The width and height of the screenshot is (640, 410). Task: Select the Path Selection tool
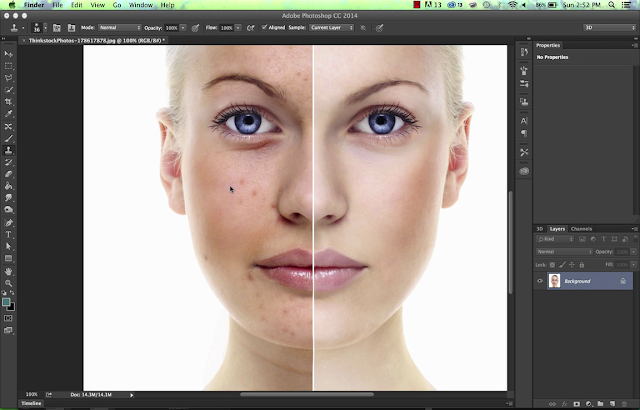pyautogui.click(x=8, y=246)
